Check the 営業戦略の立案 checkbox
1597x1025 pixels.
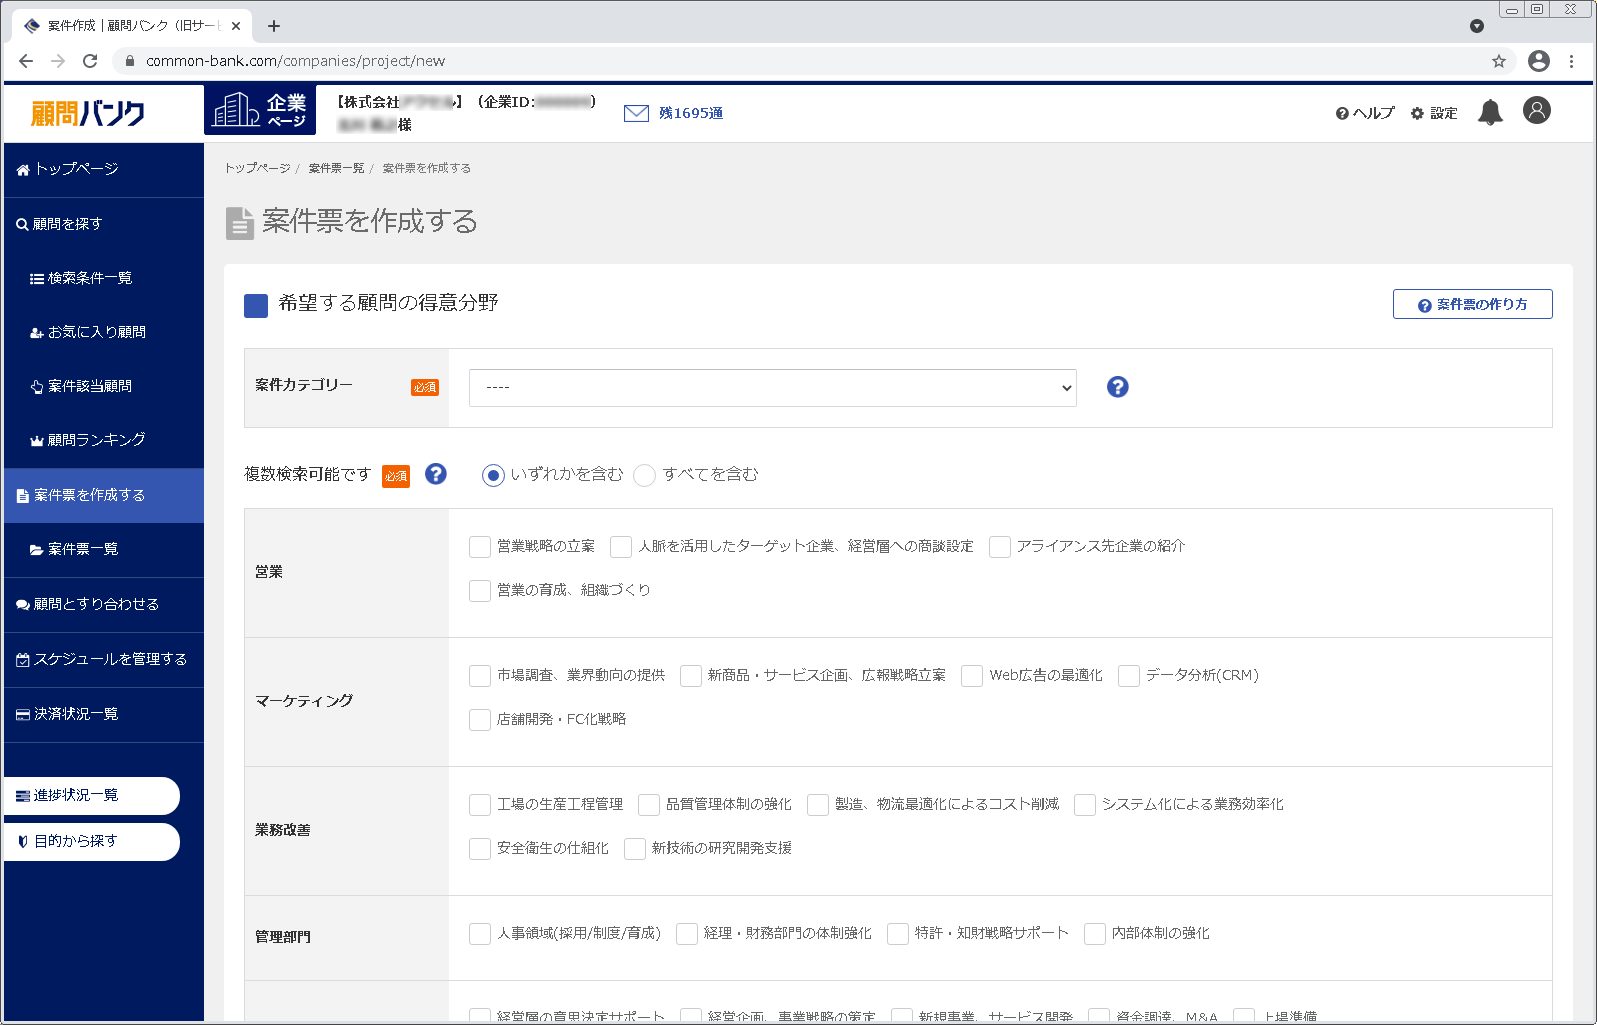[480, 547]
